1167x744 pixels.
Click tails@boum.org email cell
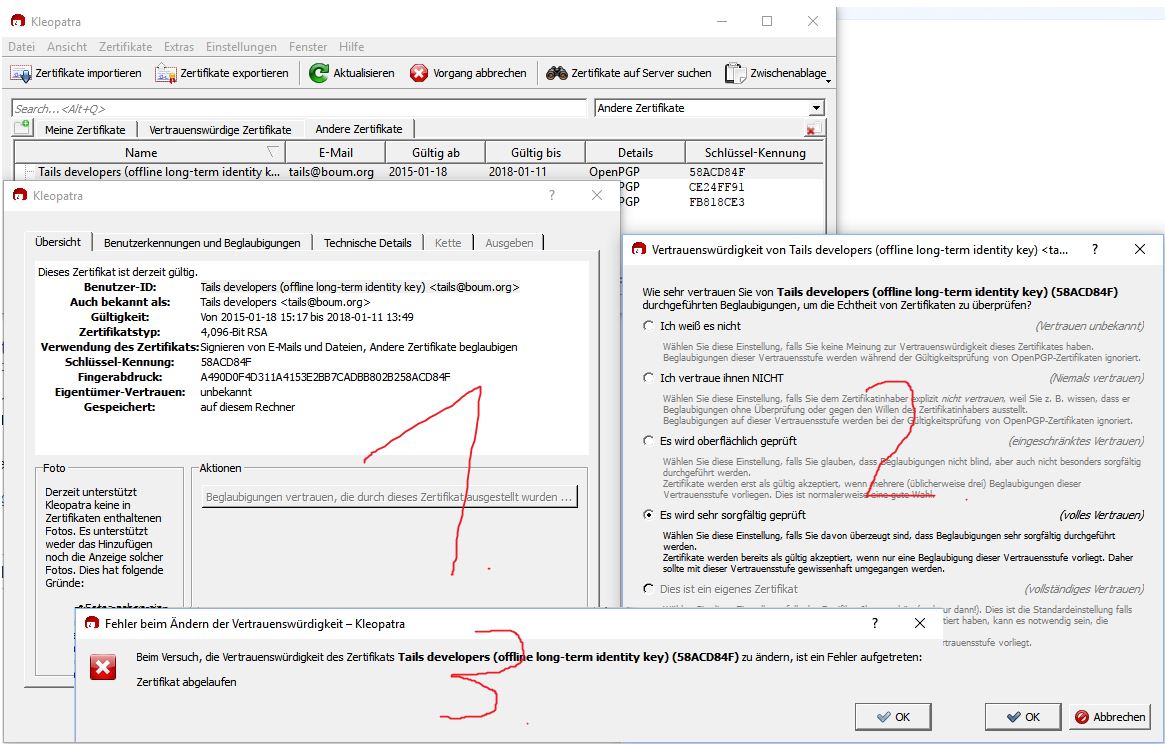[331, 172]
